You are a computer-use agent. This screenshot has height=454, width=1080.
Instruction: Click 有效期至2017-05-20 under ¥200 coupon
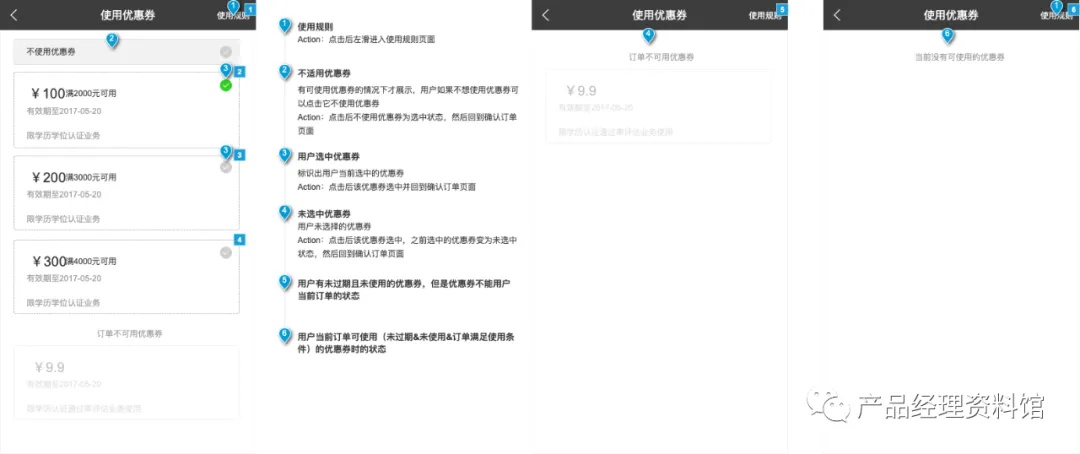click(x=63, y=195)
